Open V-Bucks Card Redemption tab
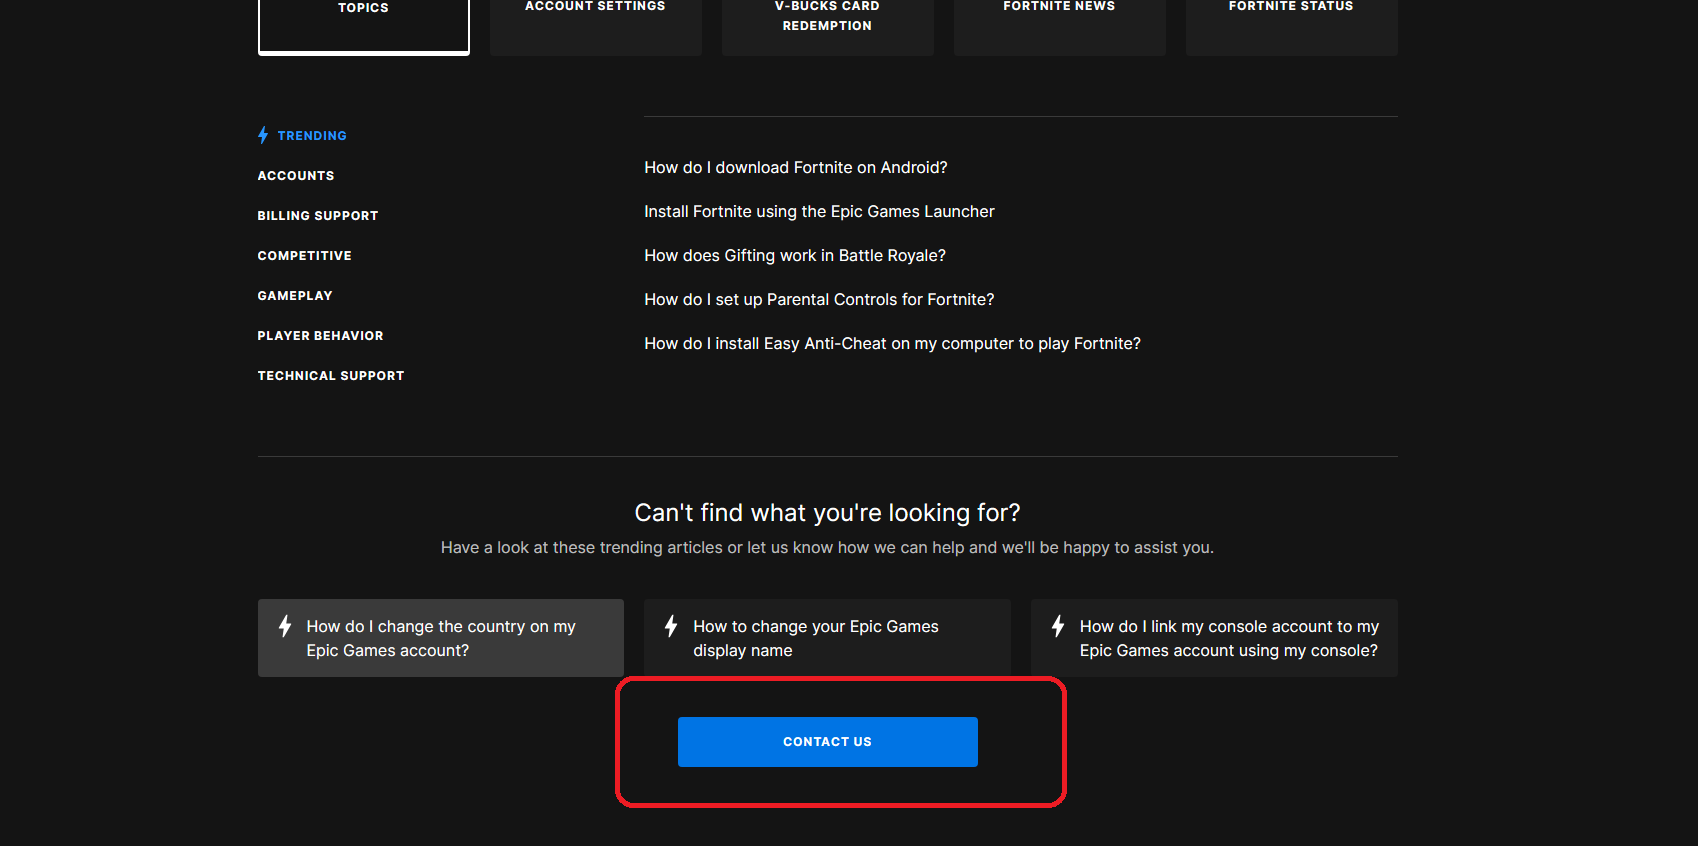The width and height of the screenshot is (1698, 846). pos(827,20)
